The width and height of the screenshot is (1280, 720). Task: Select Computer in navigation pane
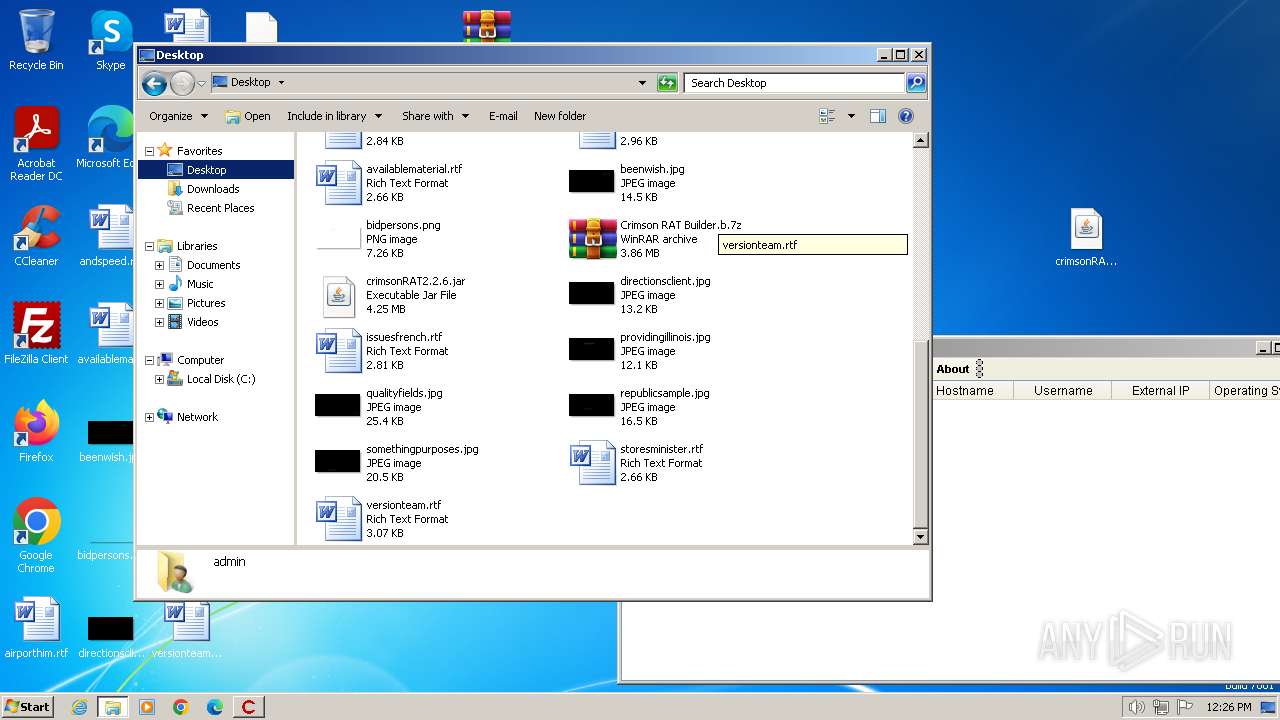tap(200, 360)
